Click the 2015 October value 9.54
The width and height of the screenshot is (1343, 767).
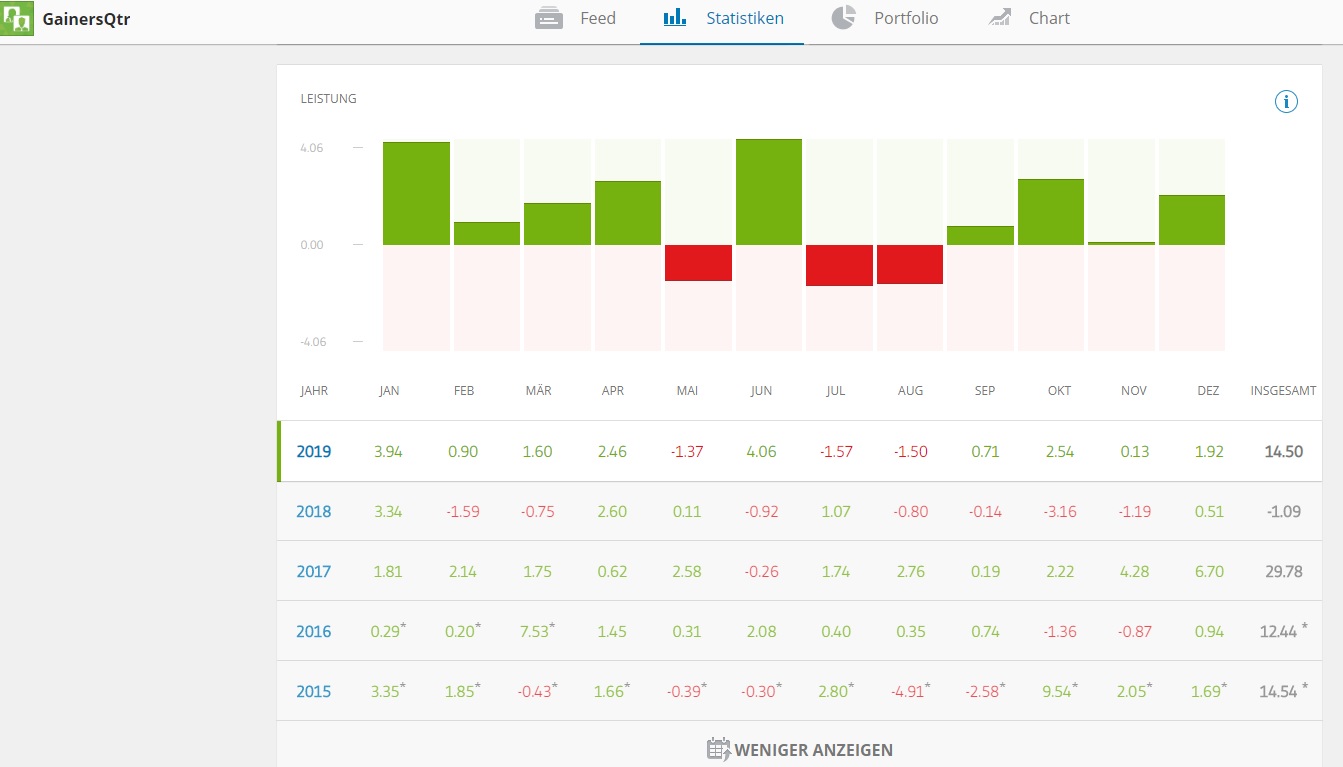click(1059, 691)
